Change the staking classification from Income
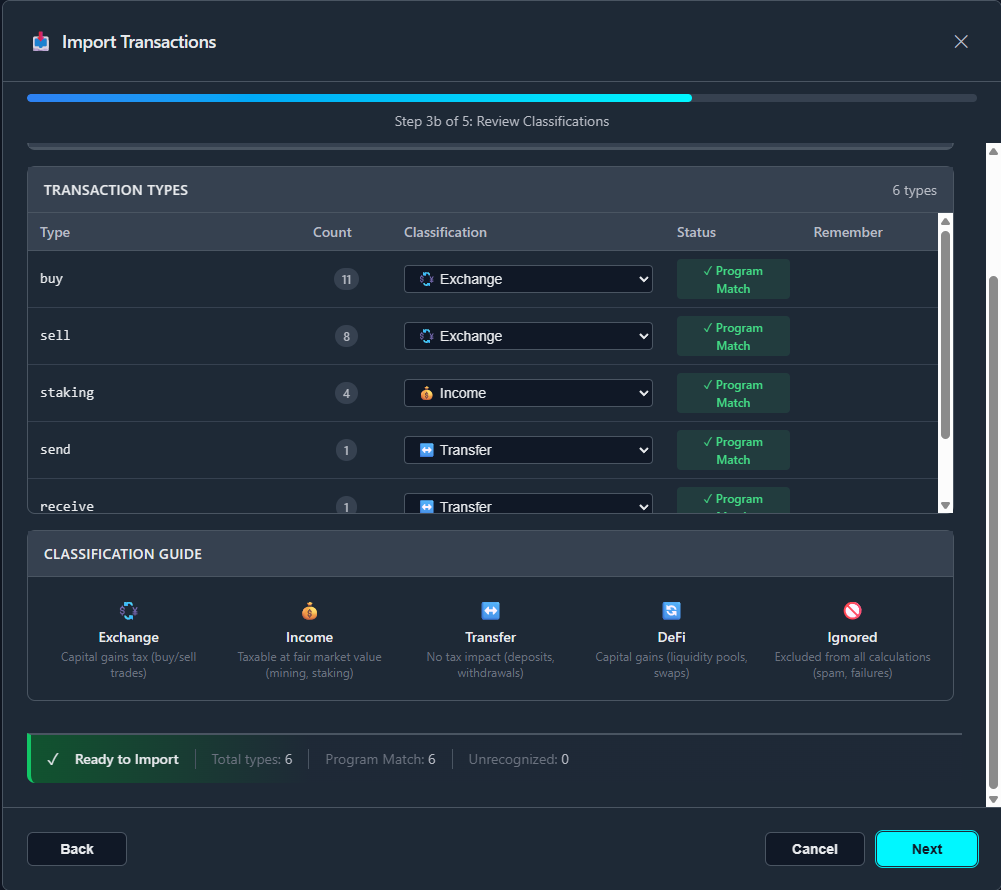The height and width of the screenshot is (890, 1001). pyautogui.click(x=528, y=393)
